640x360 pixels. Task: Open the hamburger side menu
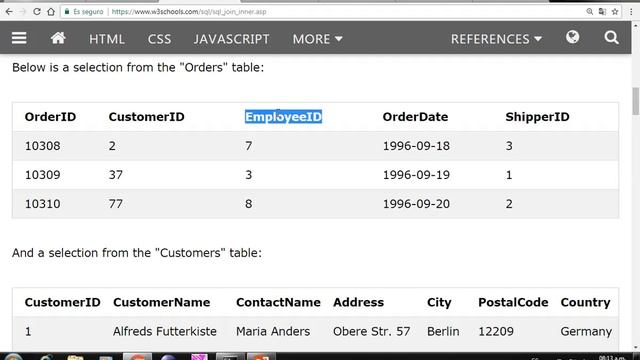tap(19, 38)
